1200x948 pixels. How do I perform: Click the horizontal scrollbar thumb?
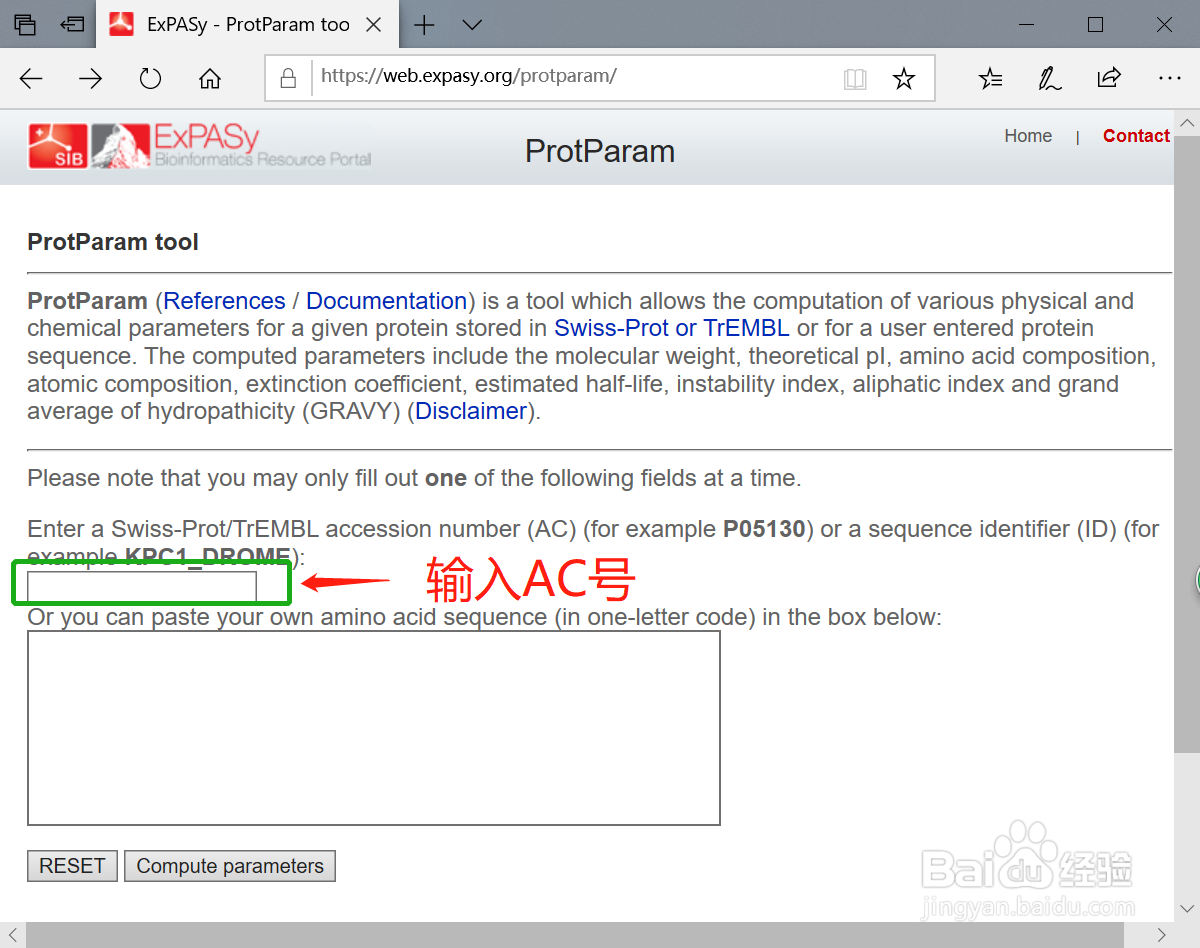click(574, 935)
